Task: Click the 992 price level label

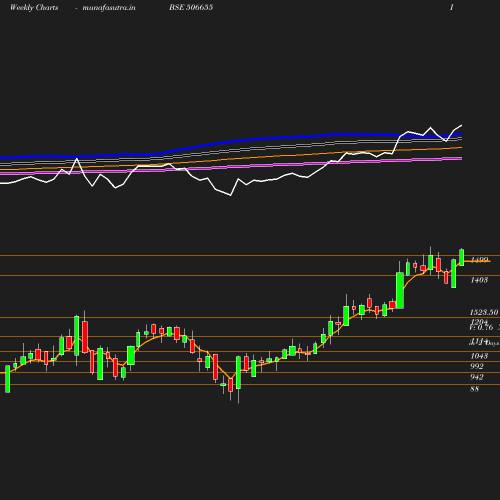Action: click(477, 366)
